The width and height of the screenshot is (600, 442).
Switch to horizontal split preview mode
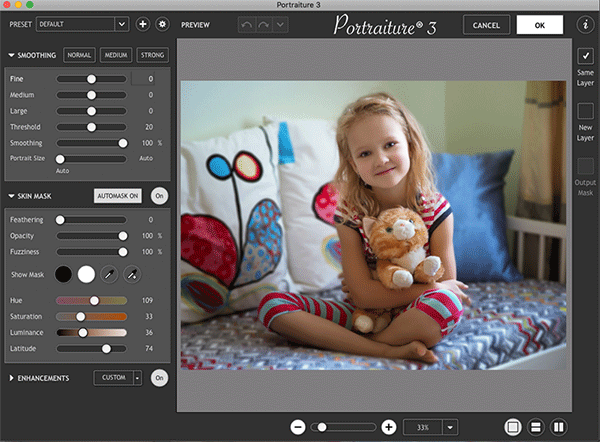pyautogui.click(x=536, y=427)
